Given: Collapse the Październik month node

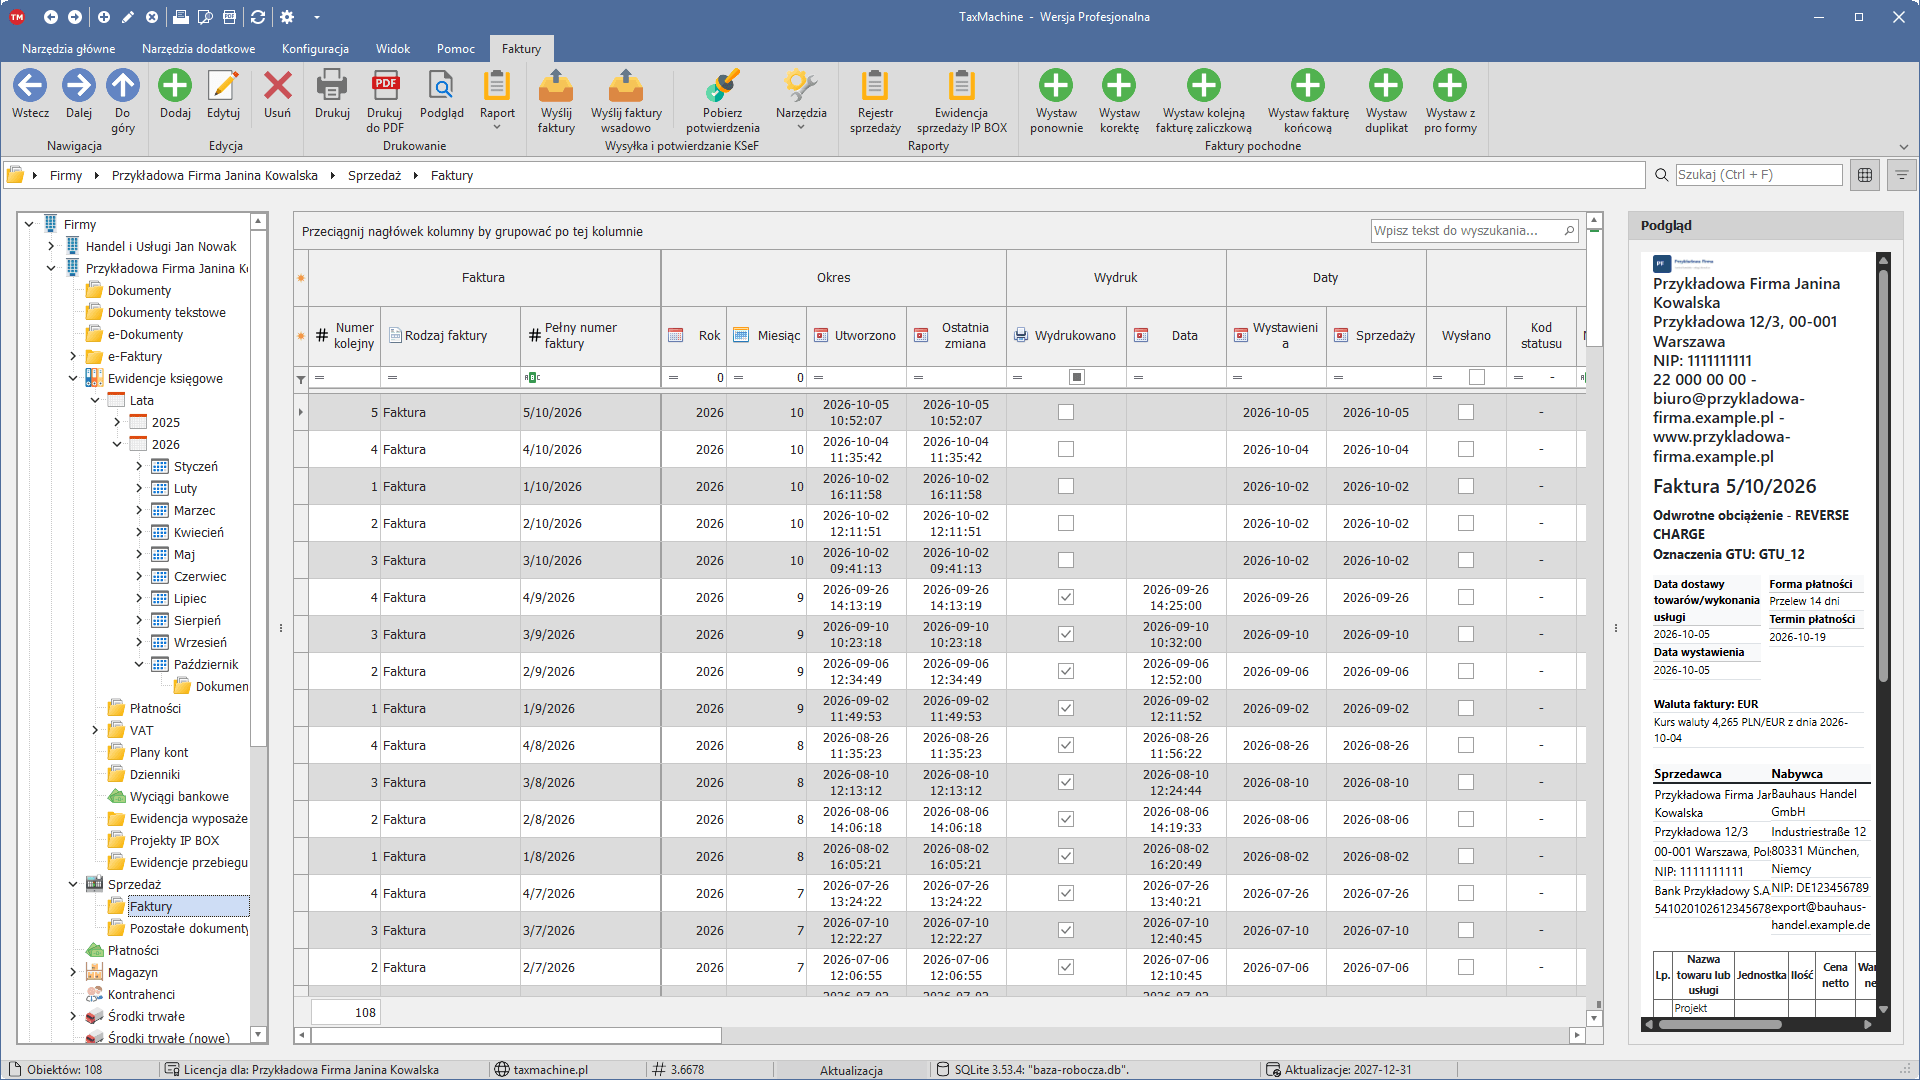Looking at the screenshot, I should click(x=139, y=664).
